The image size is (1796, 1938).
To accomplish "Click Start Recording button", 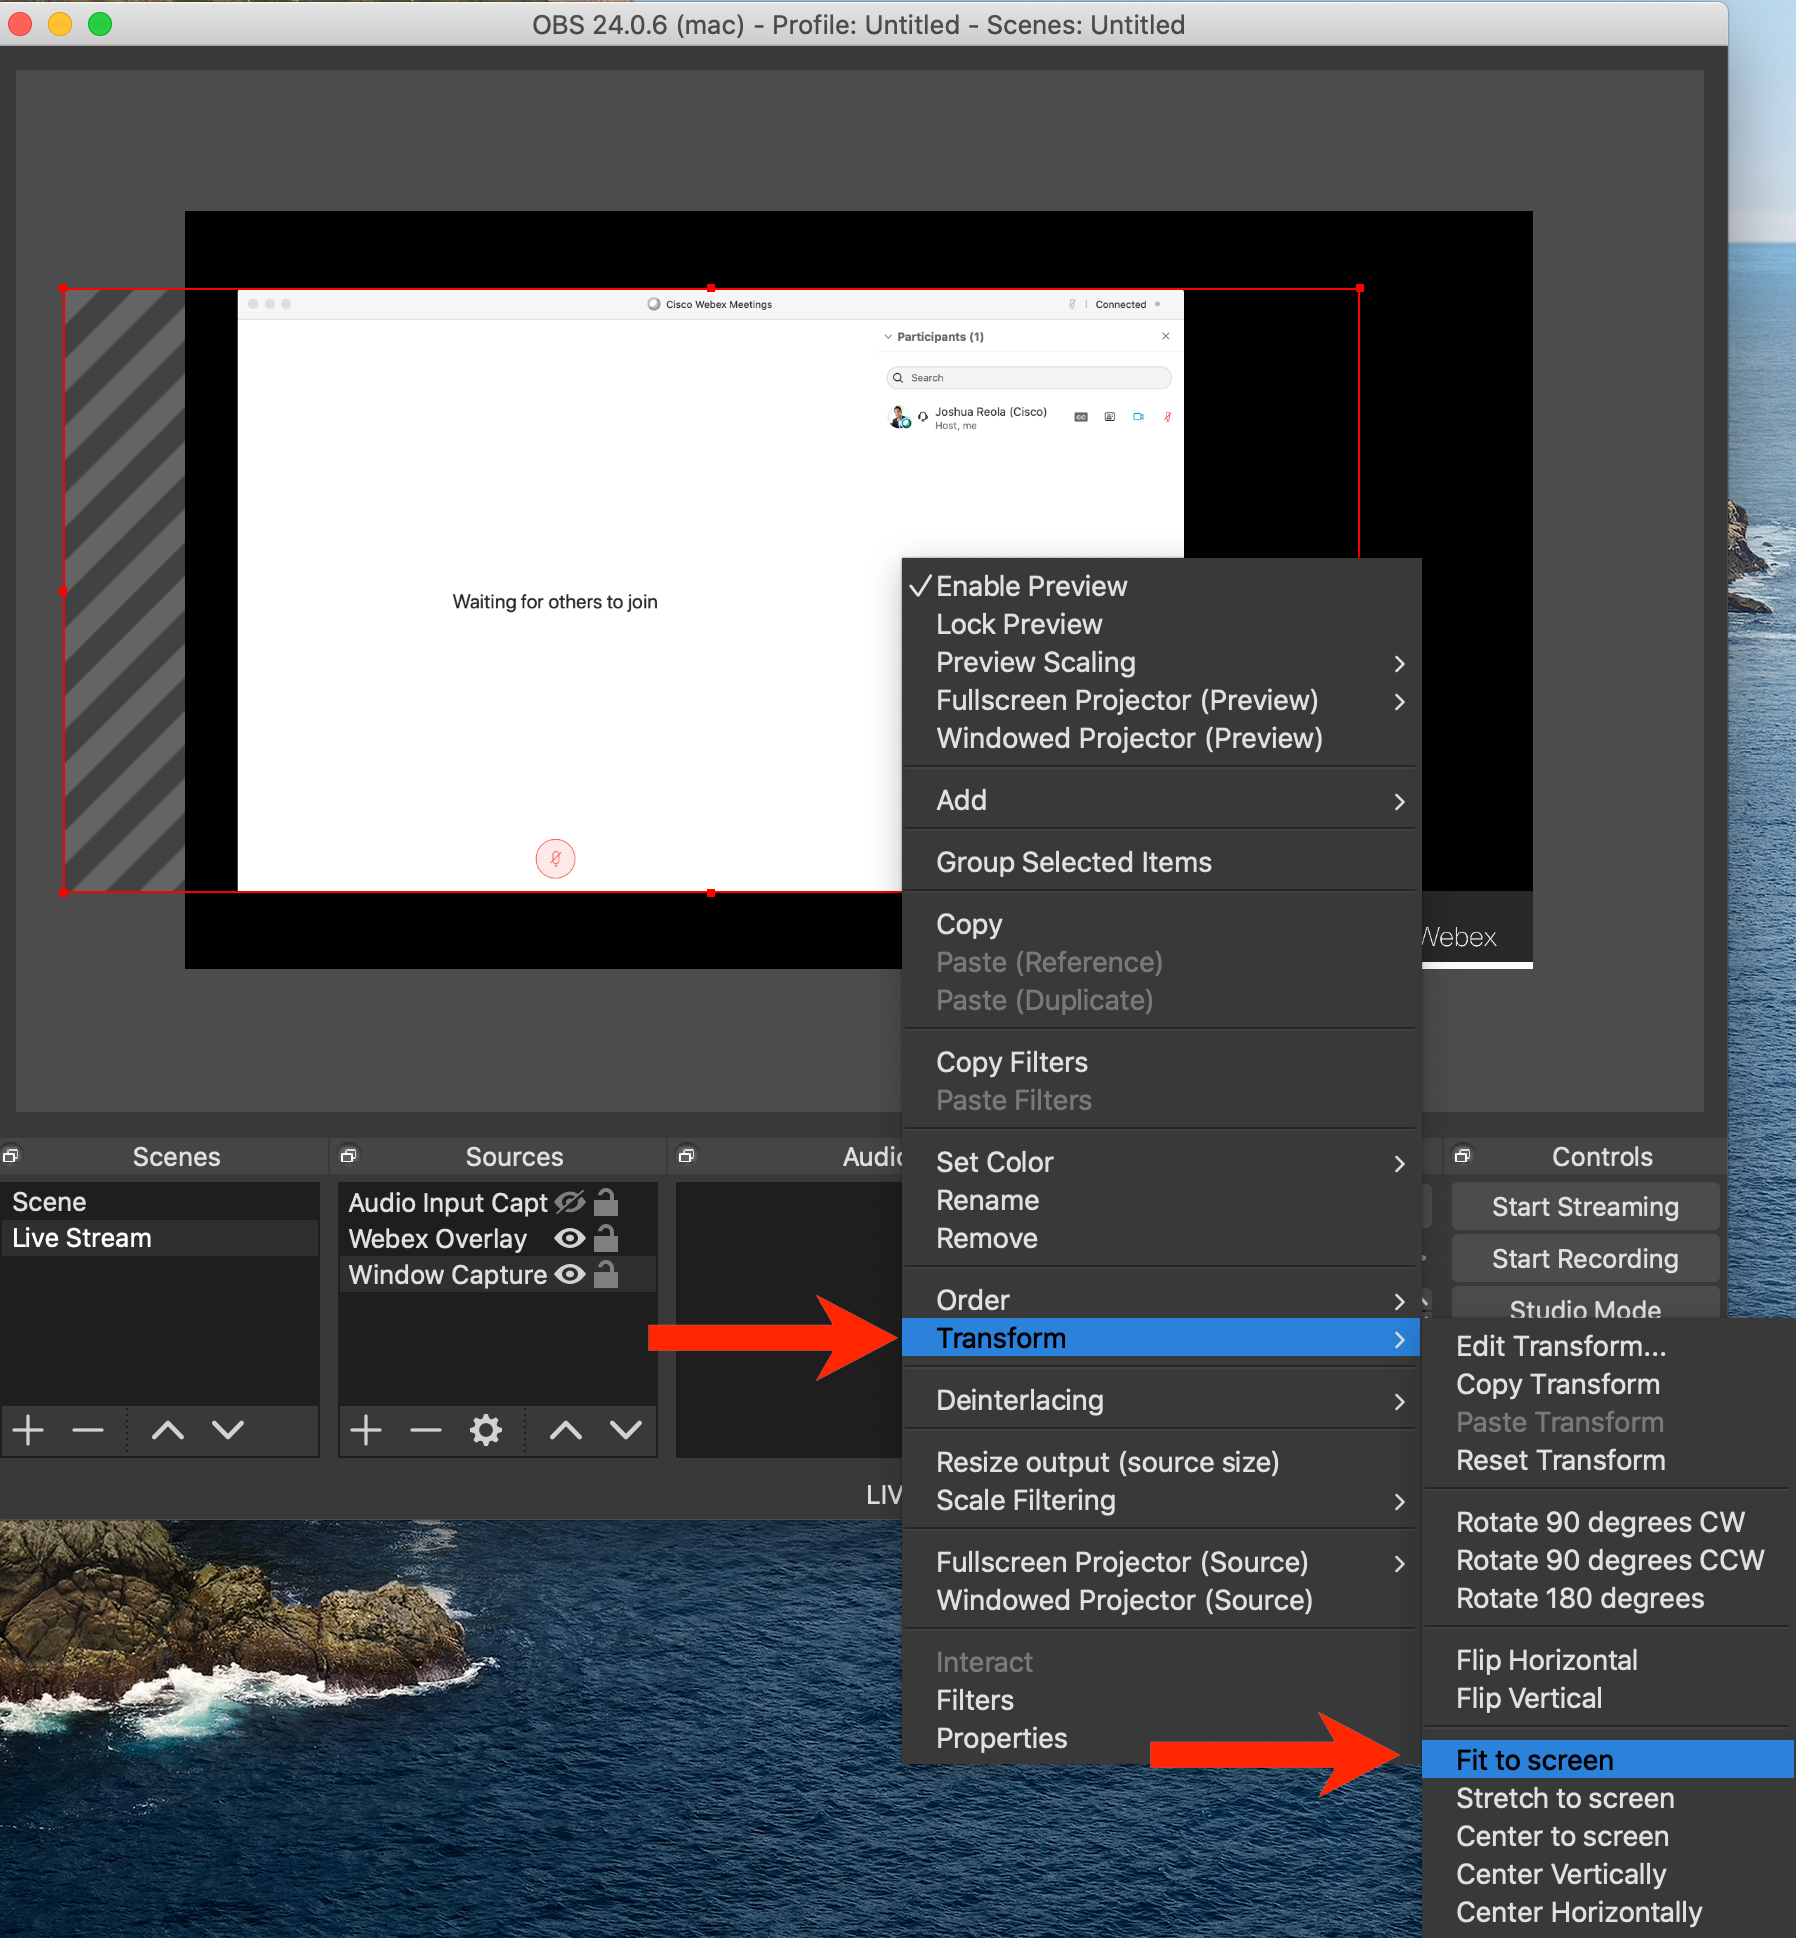I will pyautogui.click(x=1585, y=1259).
